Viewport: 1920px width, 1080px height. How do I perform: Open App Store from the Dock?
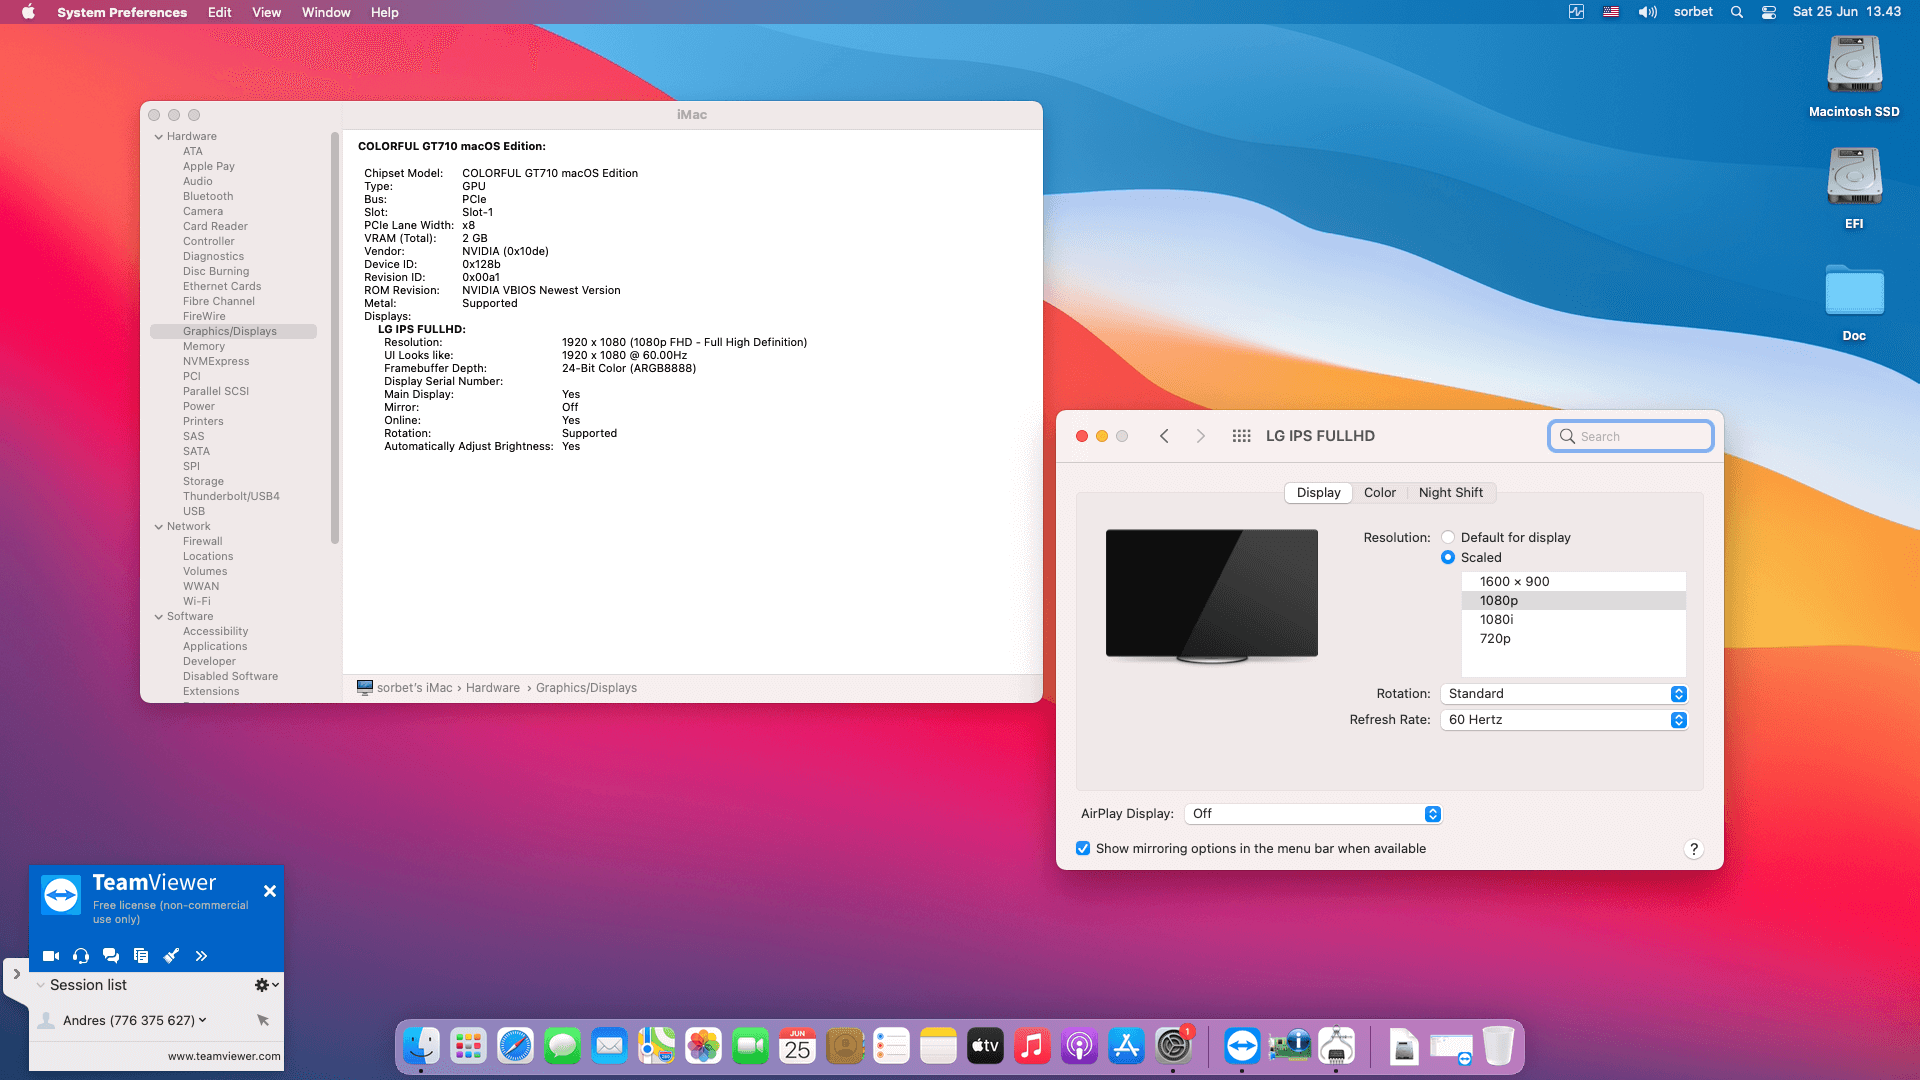coord(1126,1047)
